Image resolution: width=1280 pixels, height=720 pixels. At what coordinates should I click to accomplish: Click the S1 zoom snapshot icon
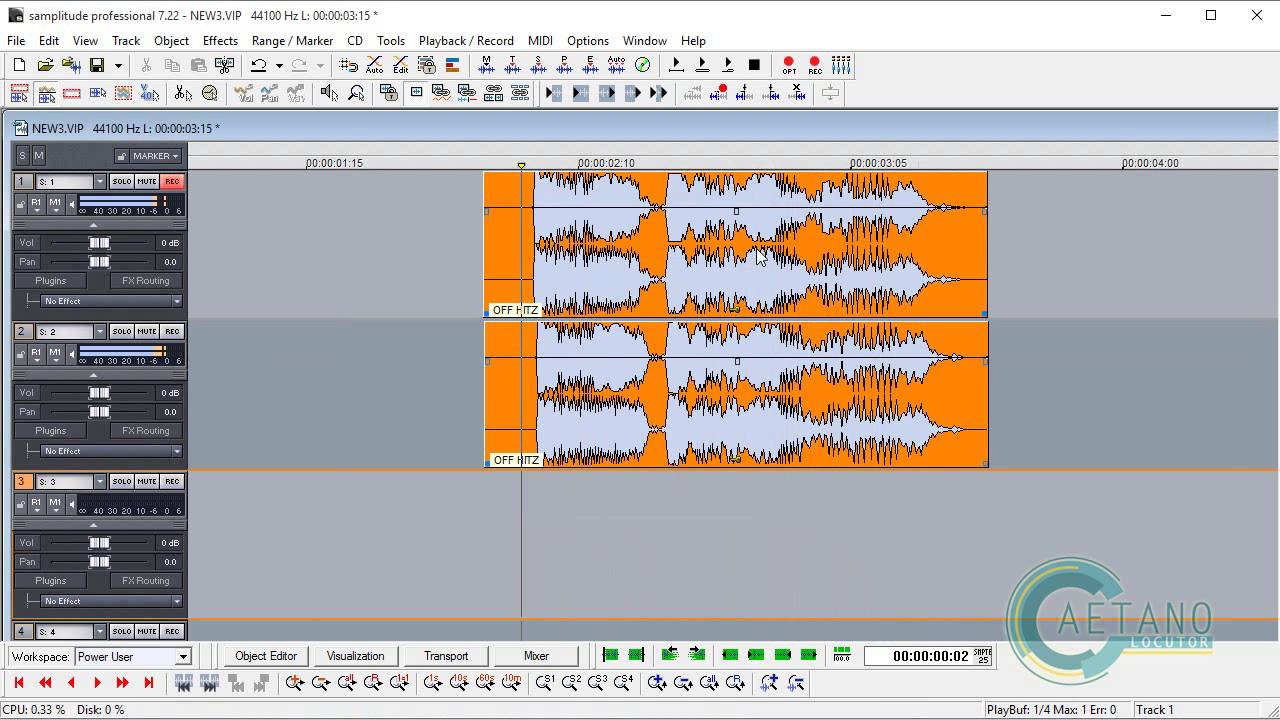click(x=545, y=683)
